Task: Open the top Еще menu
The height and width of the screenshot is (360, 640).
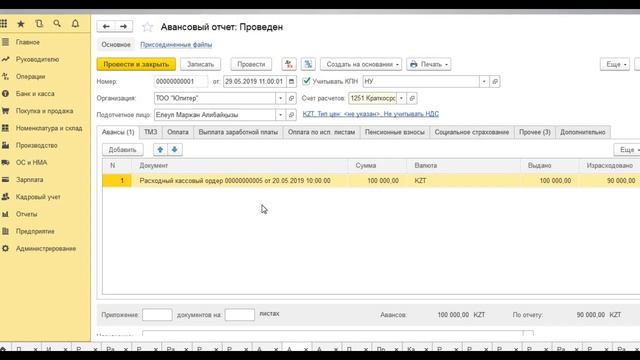Action: click(615, 64)
